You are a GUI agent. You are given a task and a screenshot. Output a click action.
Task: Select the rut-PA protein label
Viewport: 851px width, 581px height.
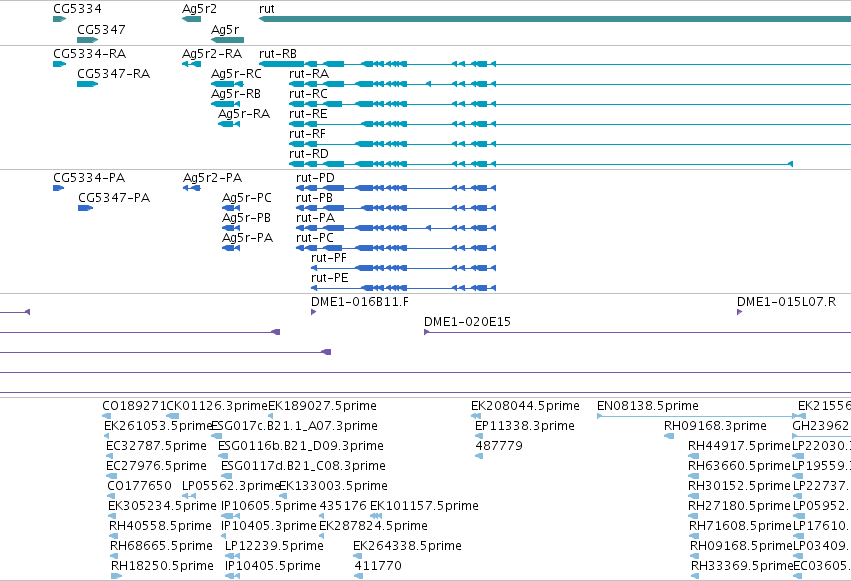click(x=315, y=218)
